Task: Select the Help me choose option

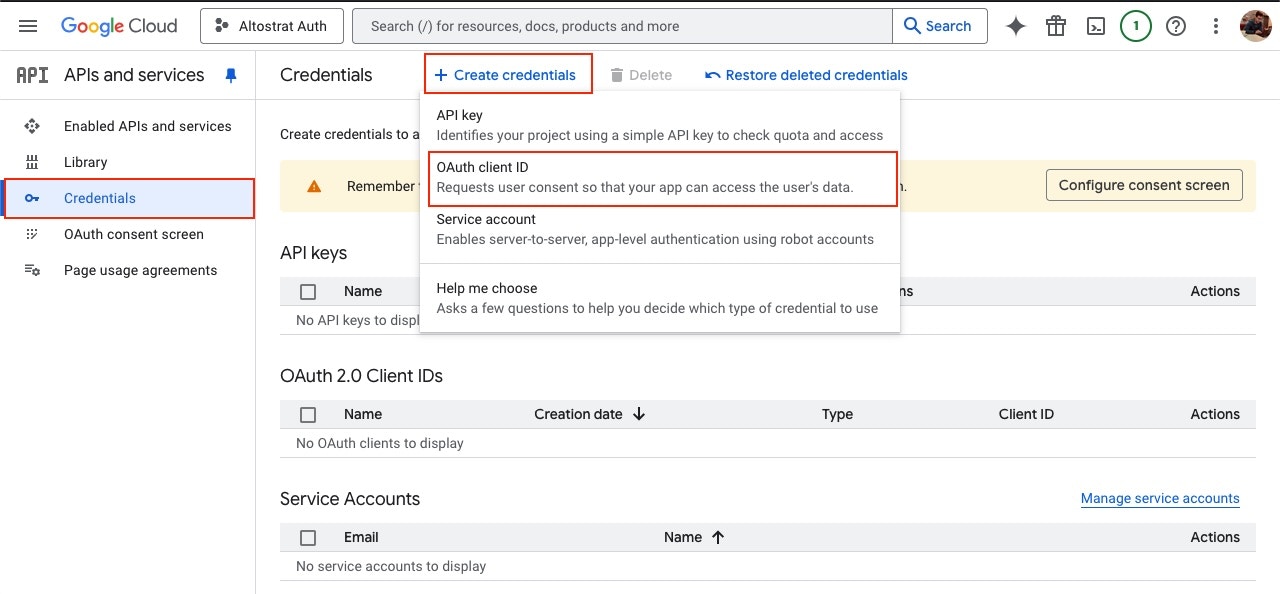Action: click(660, 298)
